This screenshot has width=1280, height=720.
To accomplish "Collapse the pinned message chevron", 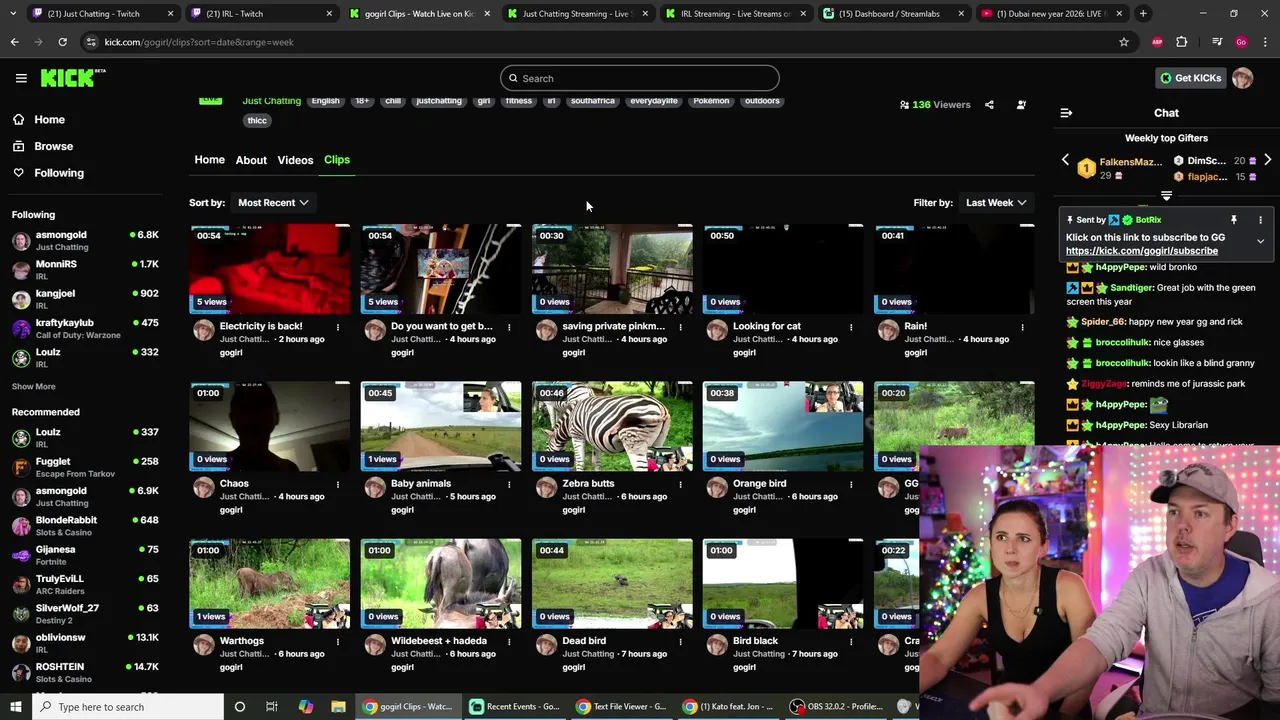I will (1260, 241).
